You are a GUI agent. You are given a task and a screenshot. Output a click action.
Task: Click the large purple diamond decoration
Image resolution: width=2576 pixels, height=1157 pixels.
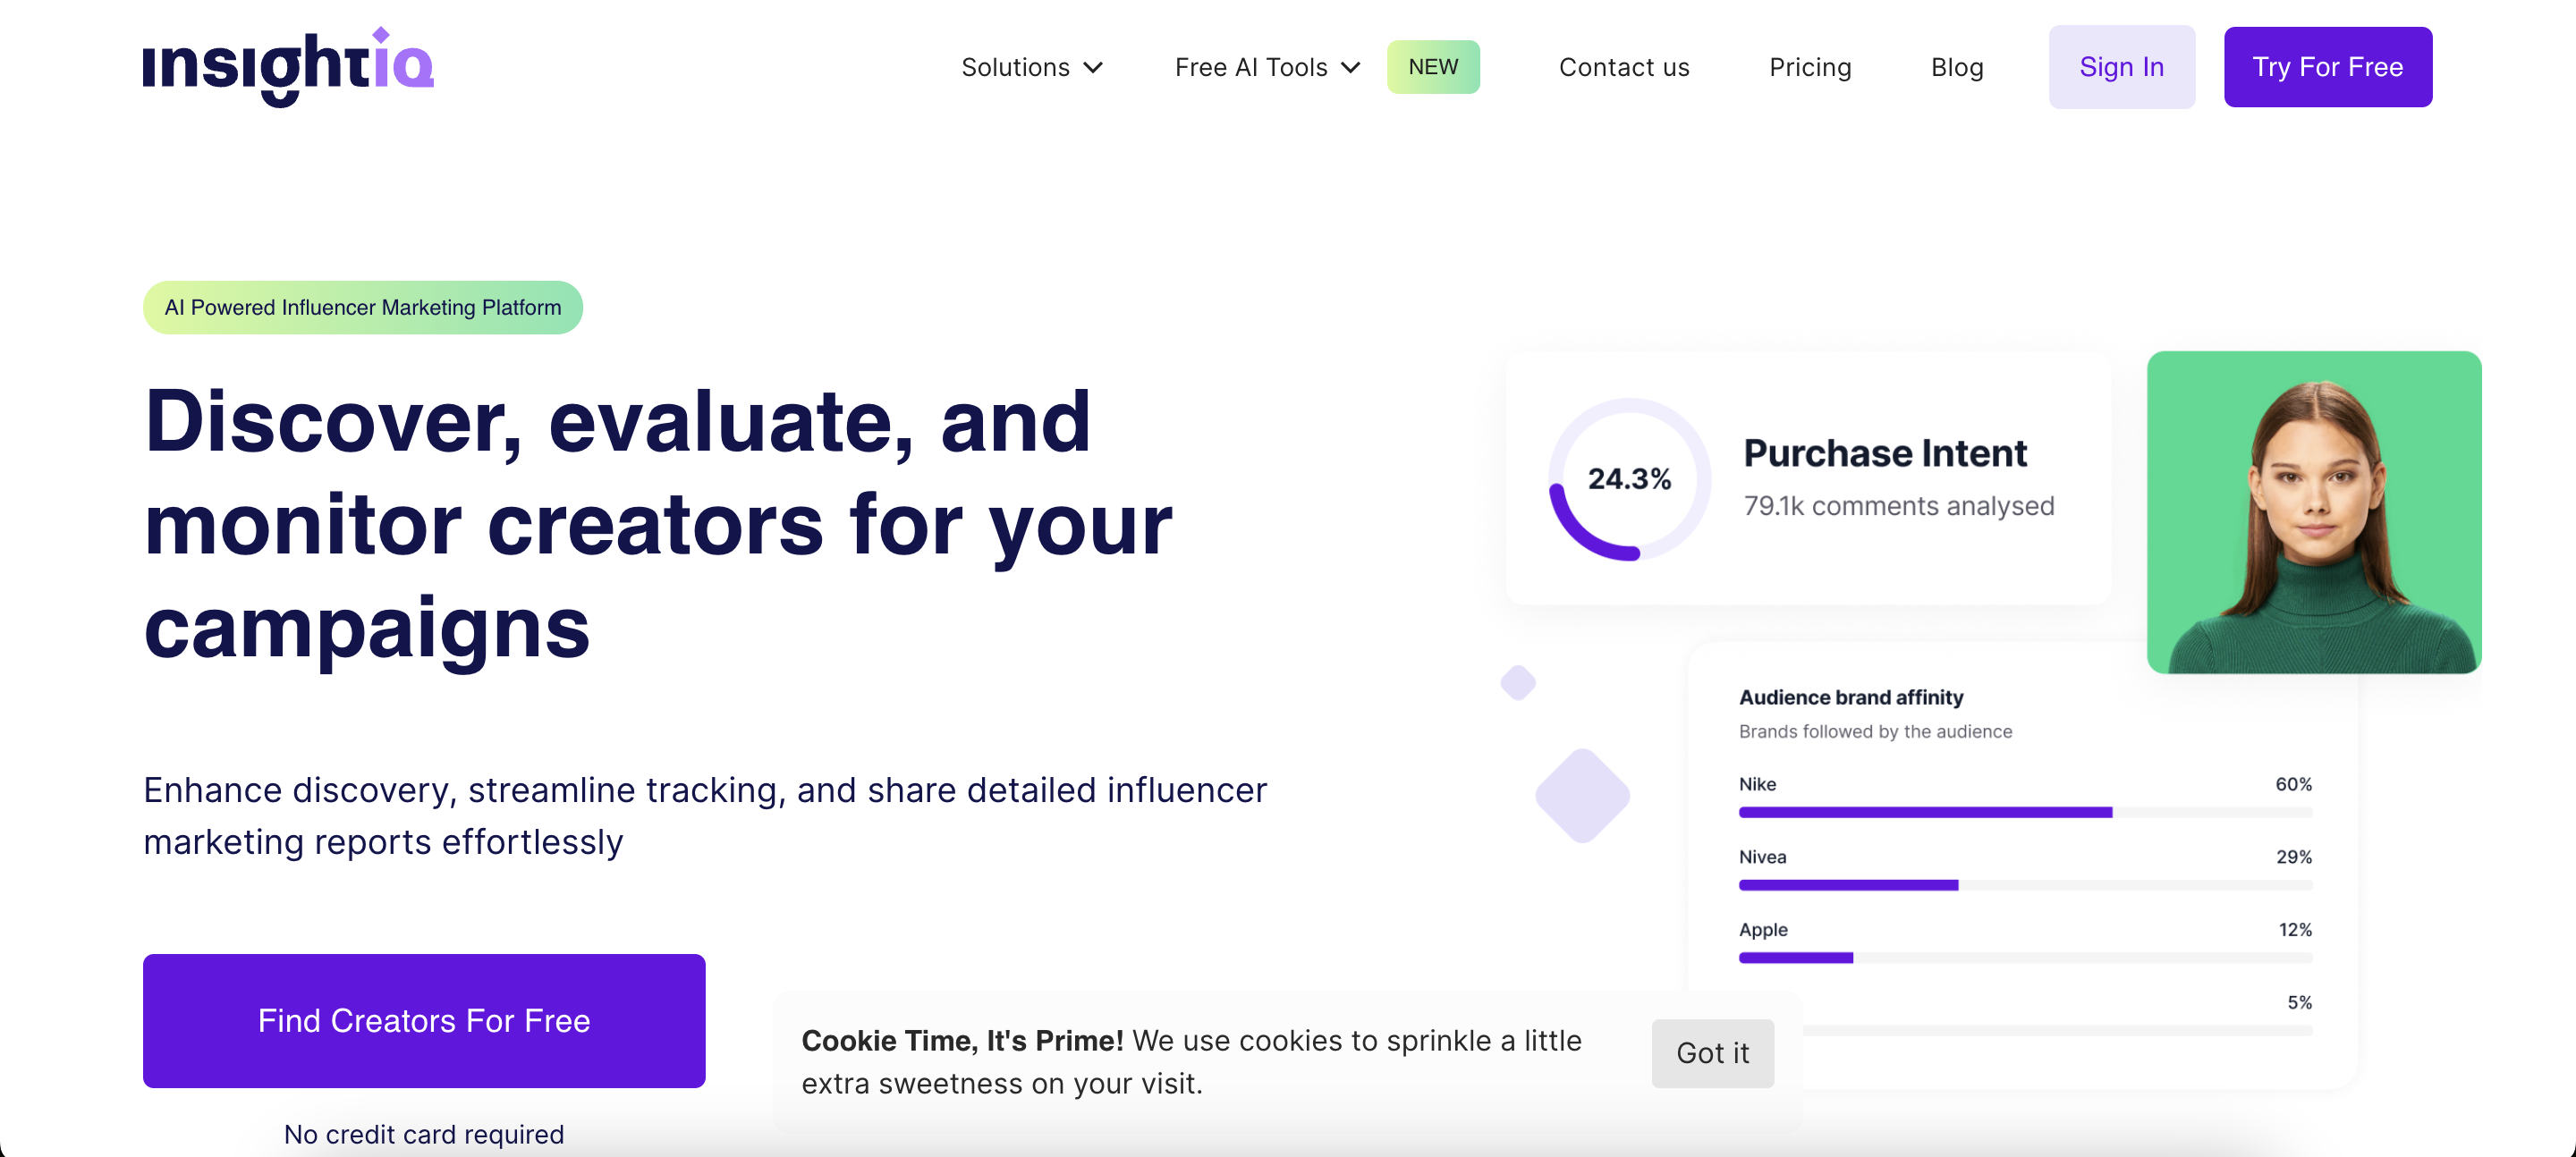pos(1582,795)
